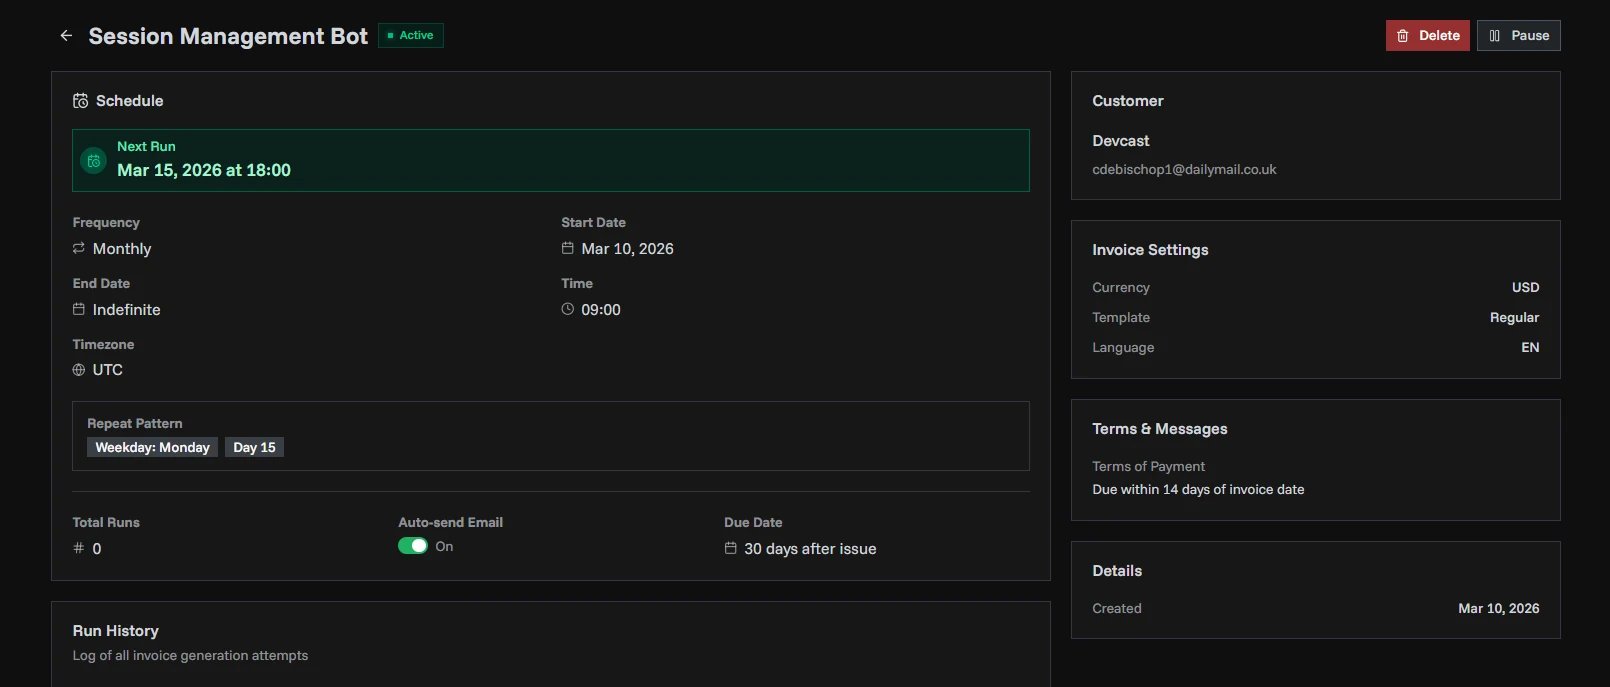This screenshot has height=687, width=1610.
Task: Click the Start Date value Mar 10, 2026
Action: click(x=627, y=248)
